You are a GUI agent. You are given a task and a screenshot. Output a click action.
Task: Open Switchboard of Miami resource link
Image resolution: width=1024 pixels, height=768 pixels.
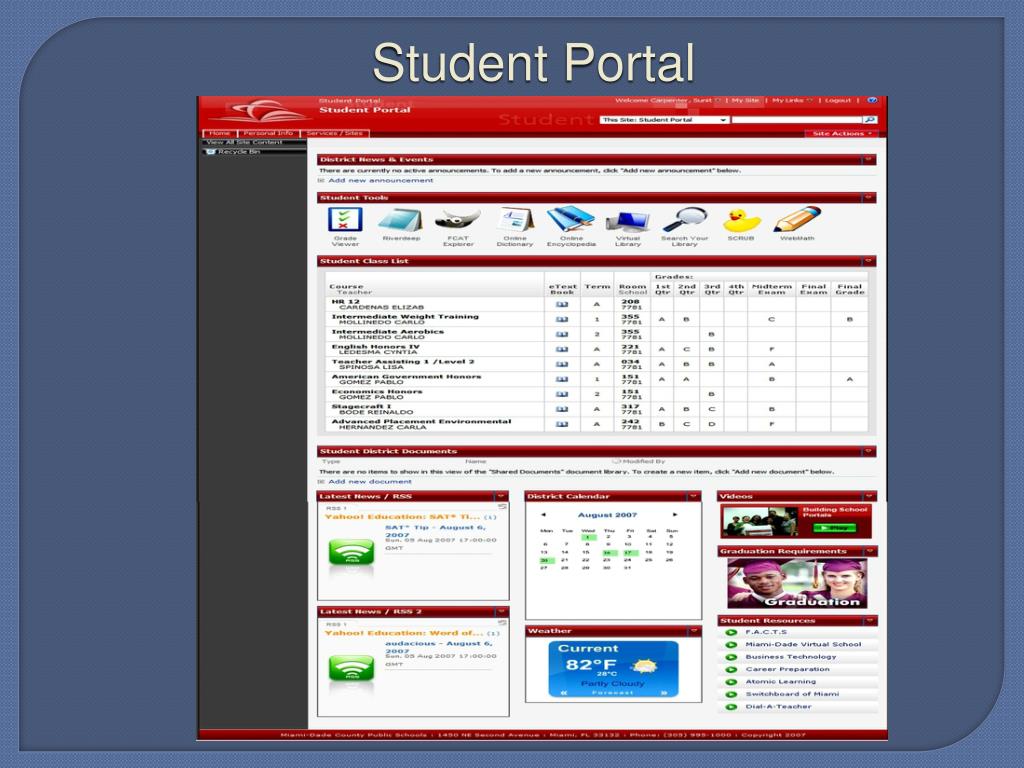(792, 694)
